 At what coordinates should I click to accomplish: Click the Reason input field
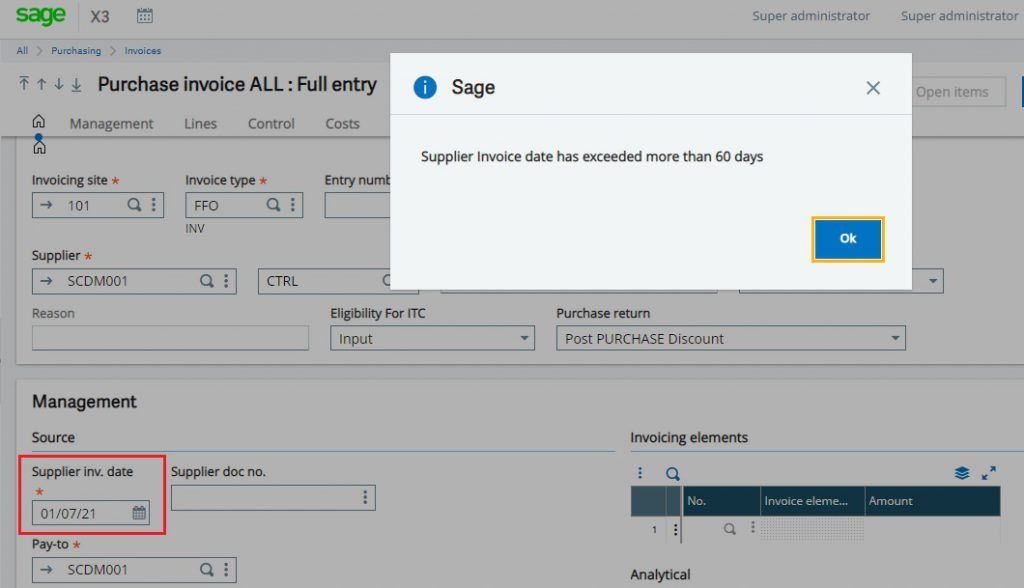(170, 338)
